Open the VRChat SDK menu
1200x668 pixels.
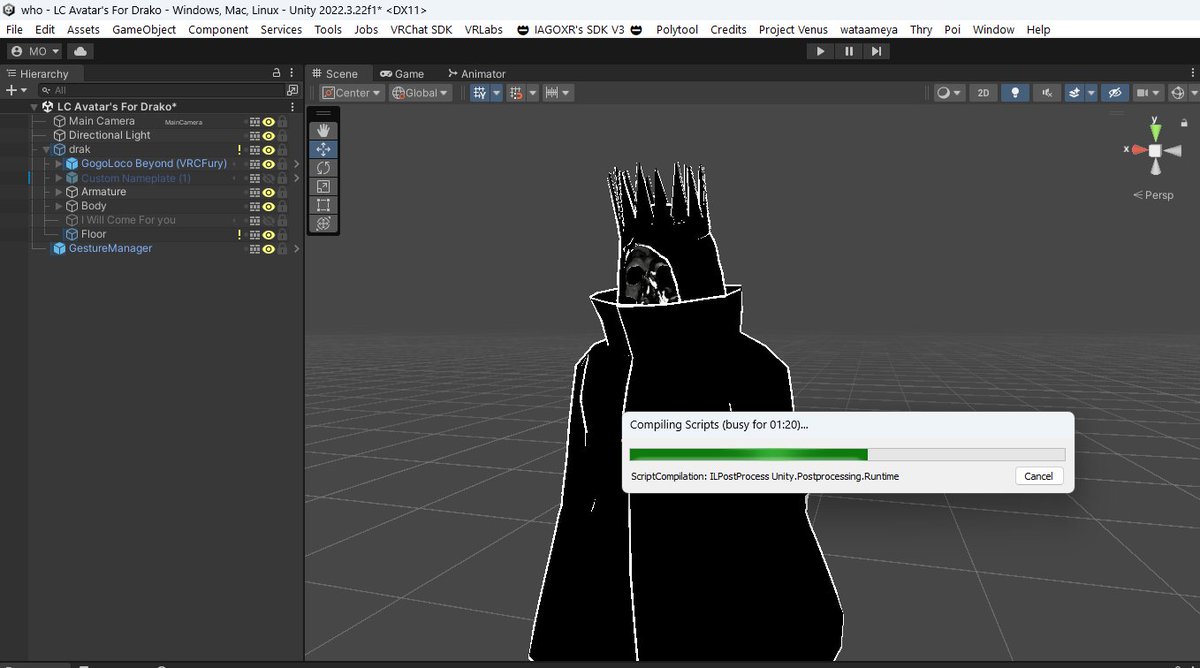point(421,29)
